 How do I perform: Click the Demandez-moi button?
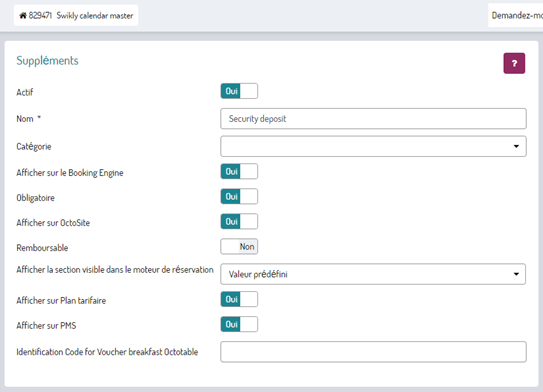516,16
